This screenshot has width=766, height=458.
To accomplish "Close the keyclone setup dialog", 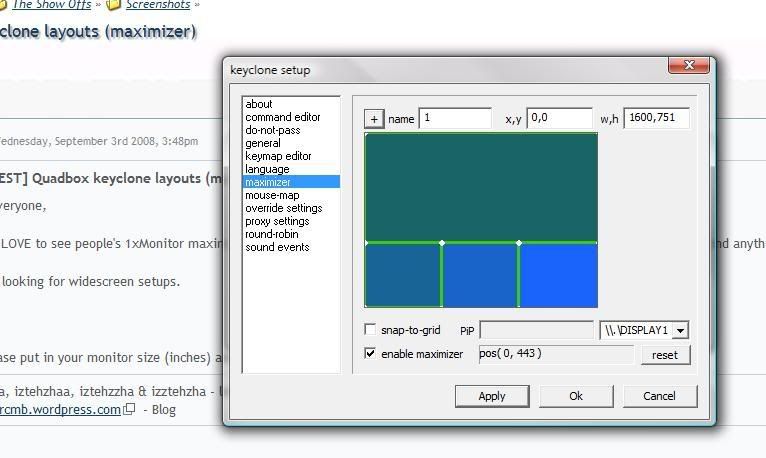I will 689,65.
